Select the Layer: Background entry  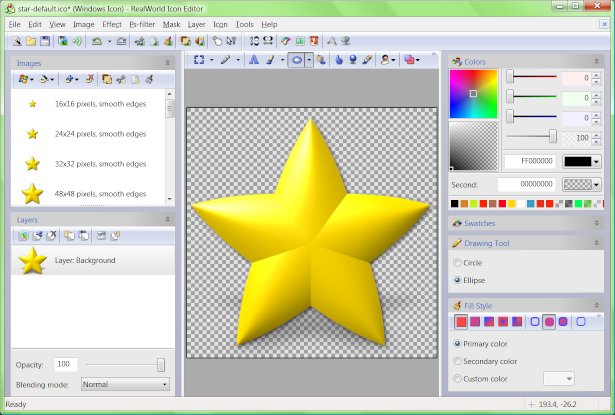85,260
